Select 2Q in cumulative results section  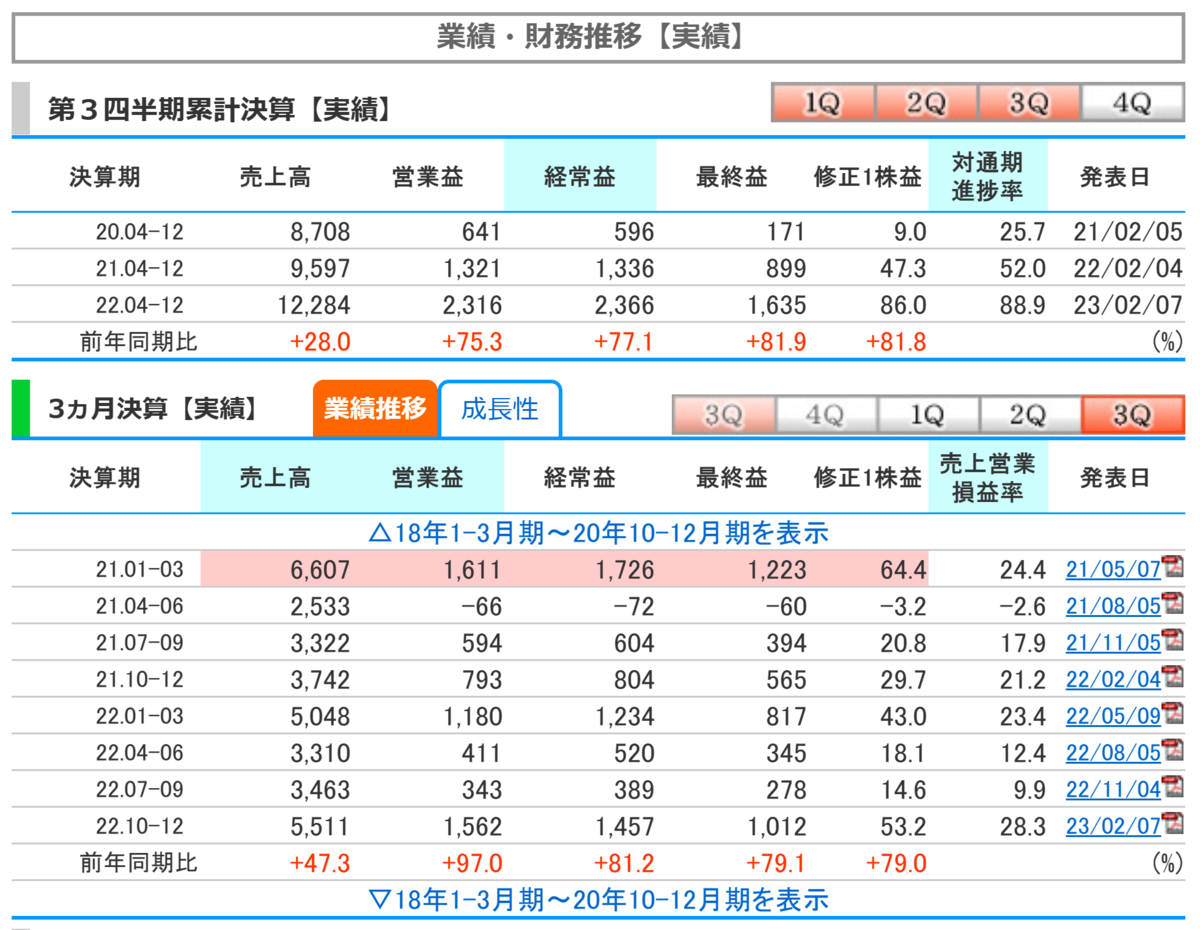pyautogui.click(x=926, y=103)
